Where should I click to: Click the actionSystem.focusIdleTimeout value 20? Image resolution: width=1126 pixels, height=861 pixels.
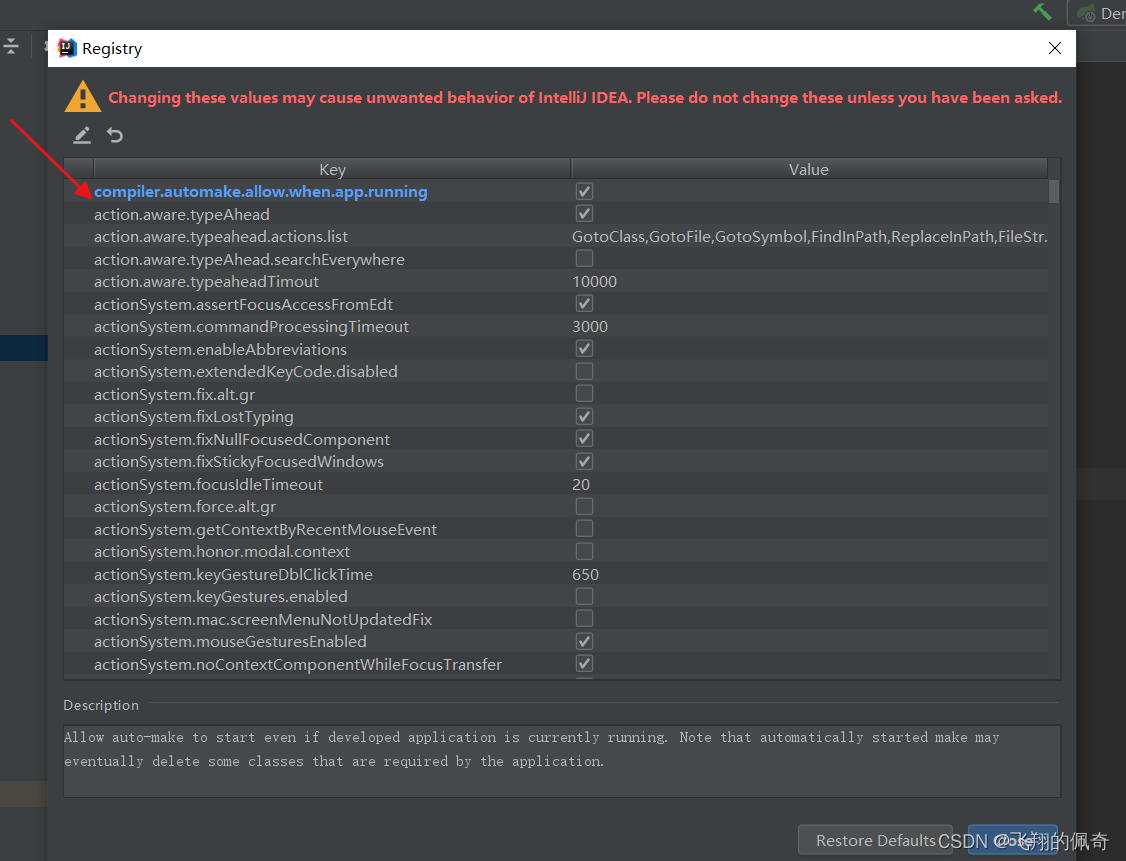pyautogui.click(x=581, y=484)
